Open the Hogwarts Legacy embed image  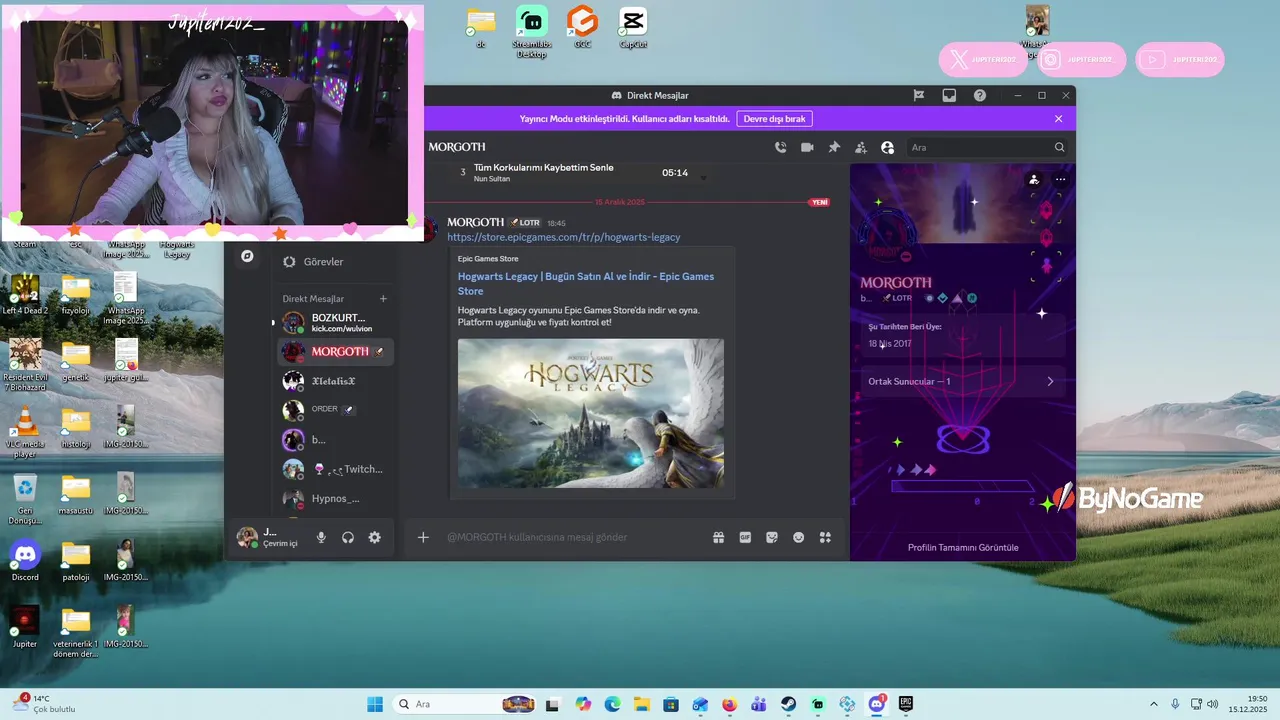[x=591, y=413]
